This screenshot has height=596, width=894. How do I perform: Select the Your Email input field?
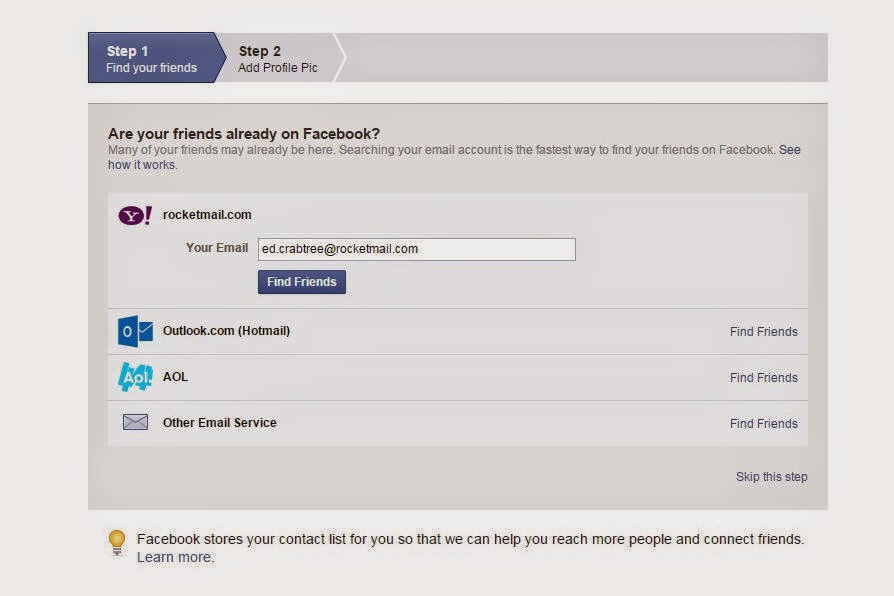tap(416, 249)
